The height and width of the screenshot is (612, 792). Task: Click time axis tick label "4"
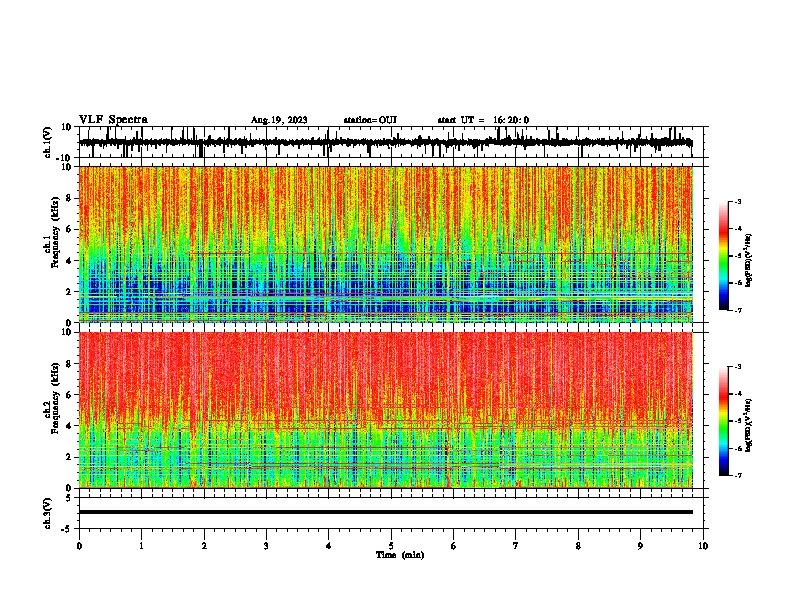329,546
